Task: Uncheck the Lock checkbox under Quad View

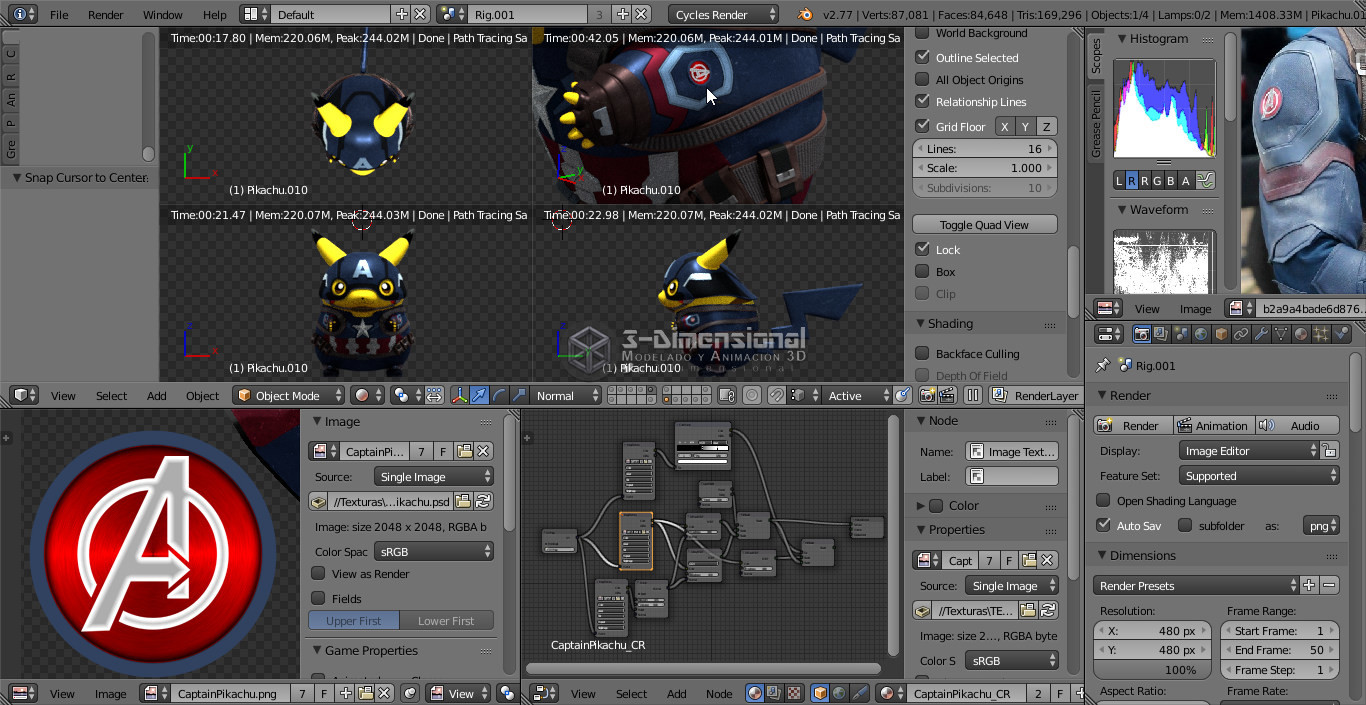Action: point(923,249)
